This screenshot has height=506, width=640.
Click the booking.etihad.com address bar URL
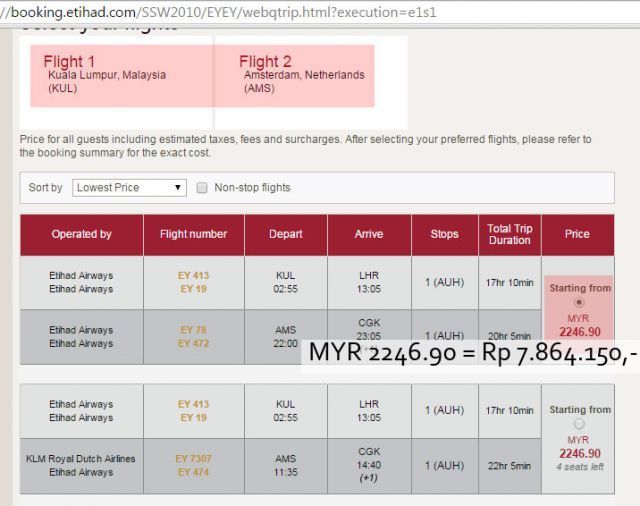219,12
